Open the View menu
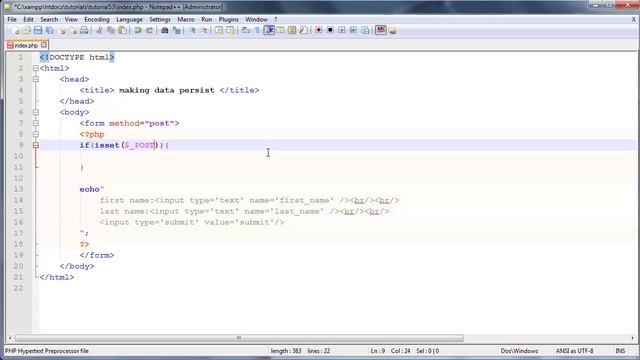This screenshot has width=640, height=360. tap(71, 20)
